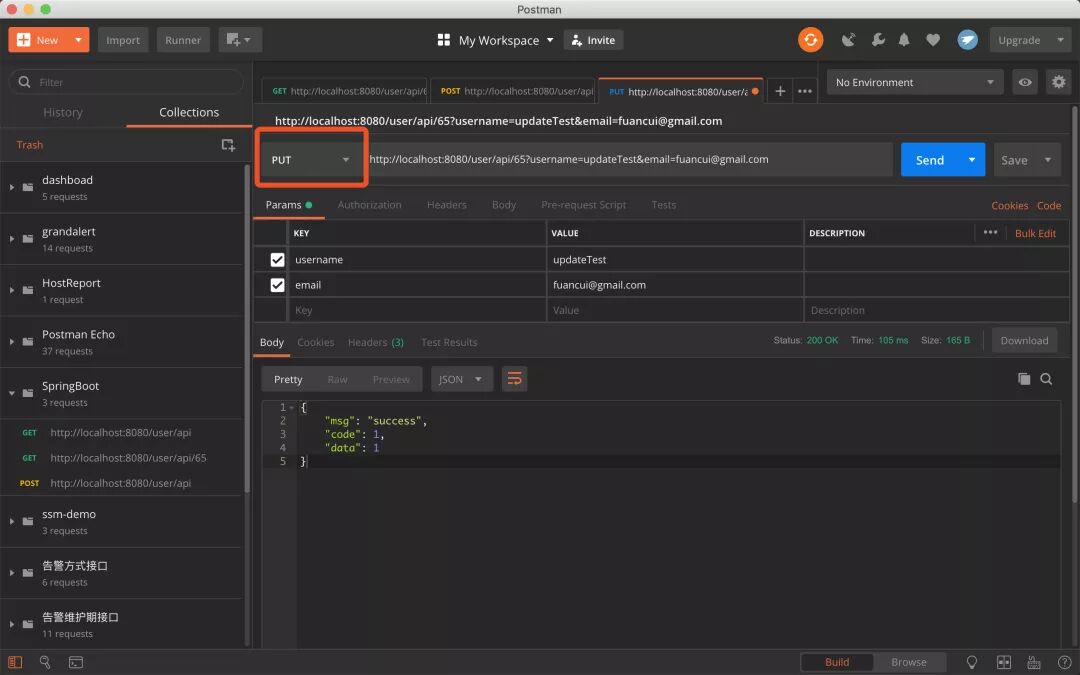1080x675 pixels.
Task: Open the PUT method dropdown
Action: tap(311, 160)
